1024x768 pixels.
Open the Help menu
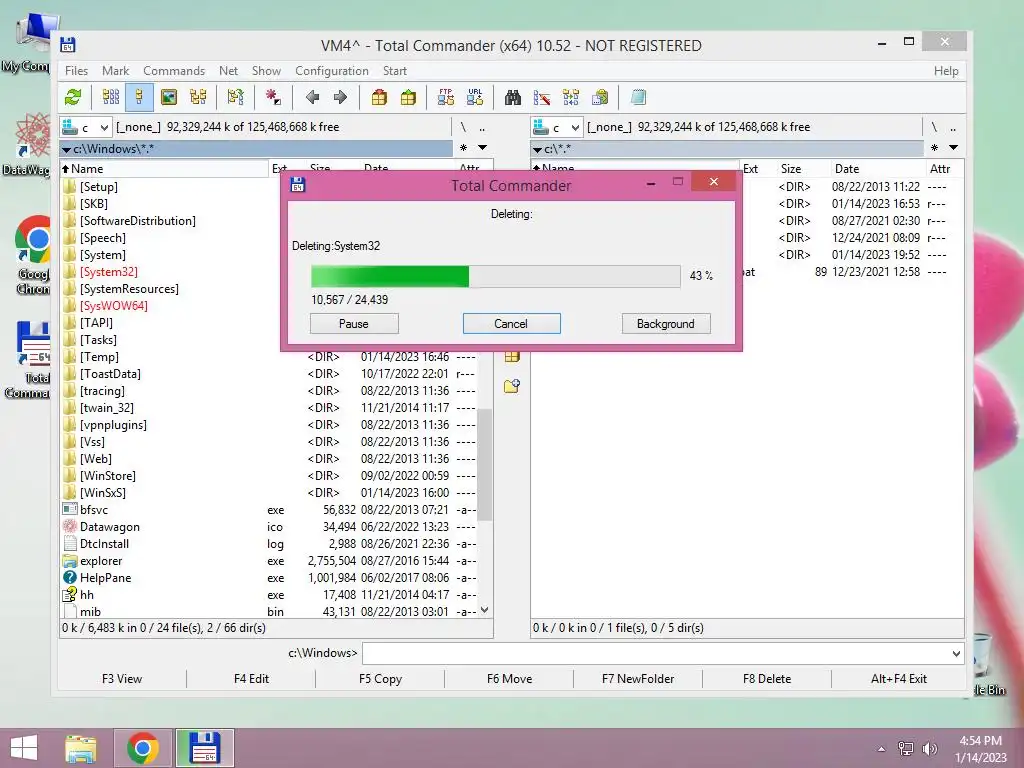[x=946, y=71]
